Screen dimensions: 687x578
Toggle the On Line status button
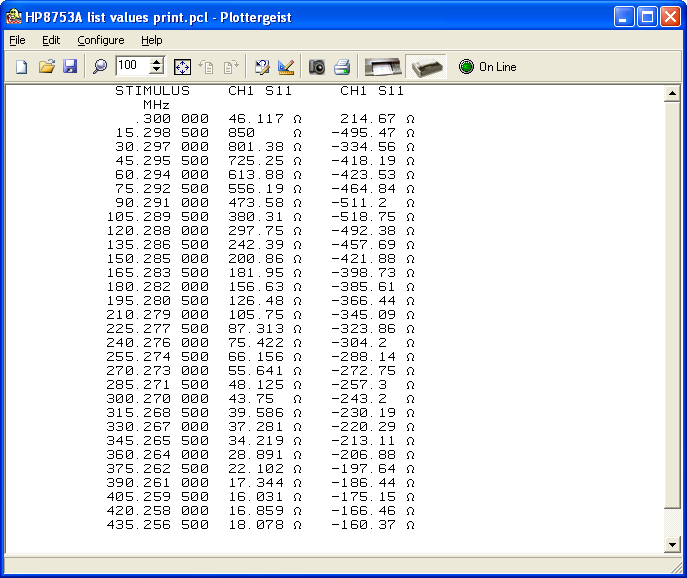[x=487, y=67]
